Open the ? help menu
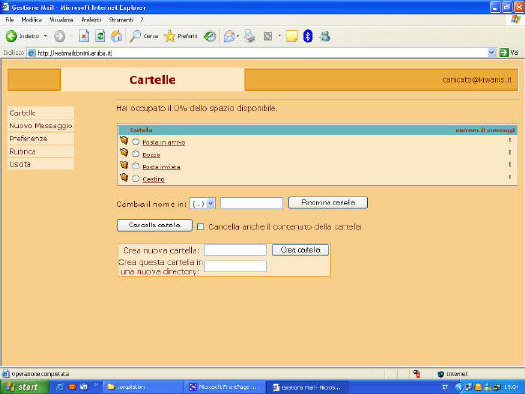This screenshot has height=394, width=525. click(142, 20)
